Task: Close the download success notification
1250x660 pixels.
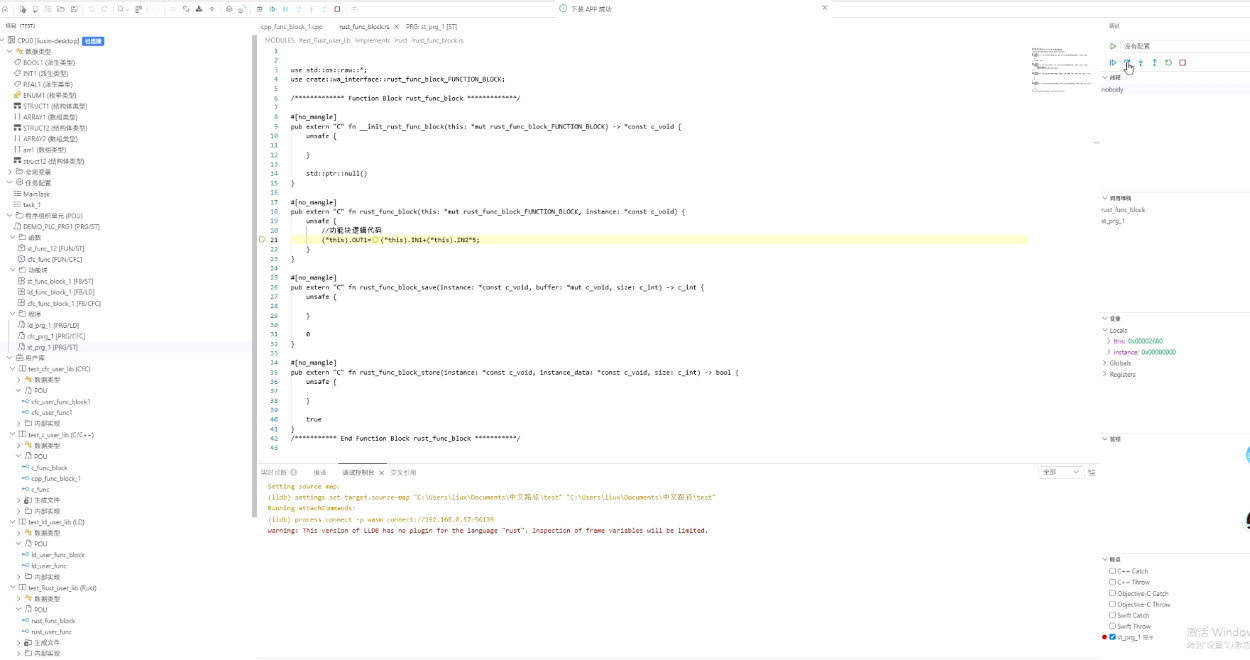Action: pyautogui.click(x=824, y=8)
